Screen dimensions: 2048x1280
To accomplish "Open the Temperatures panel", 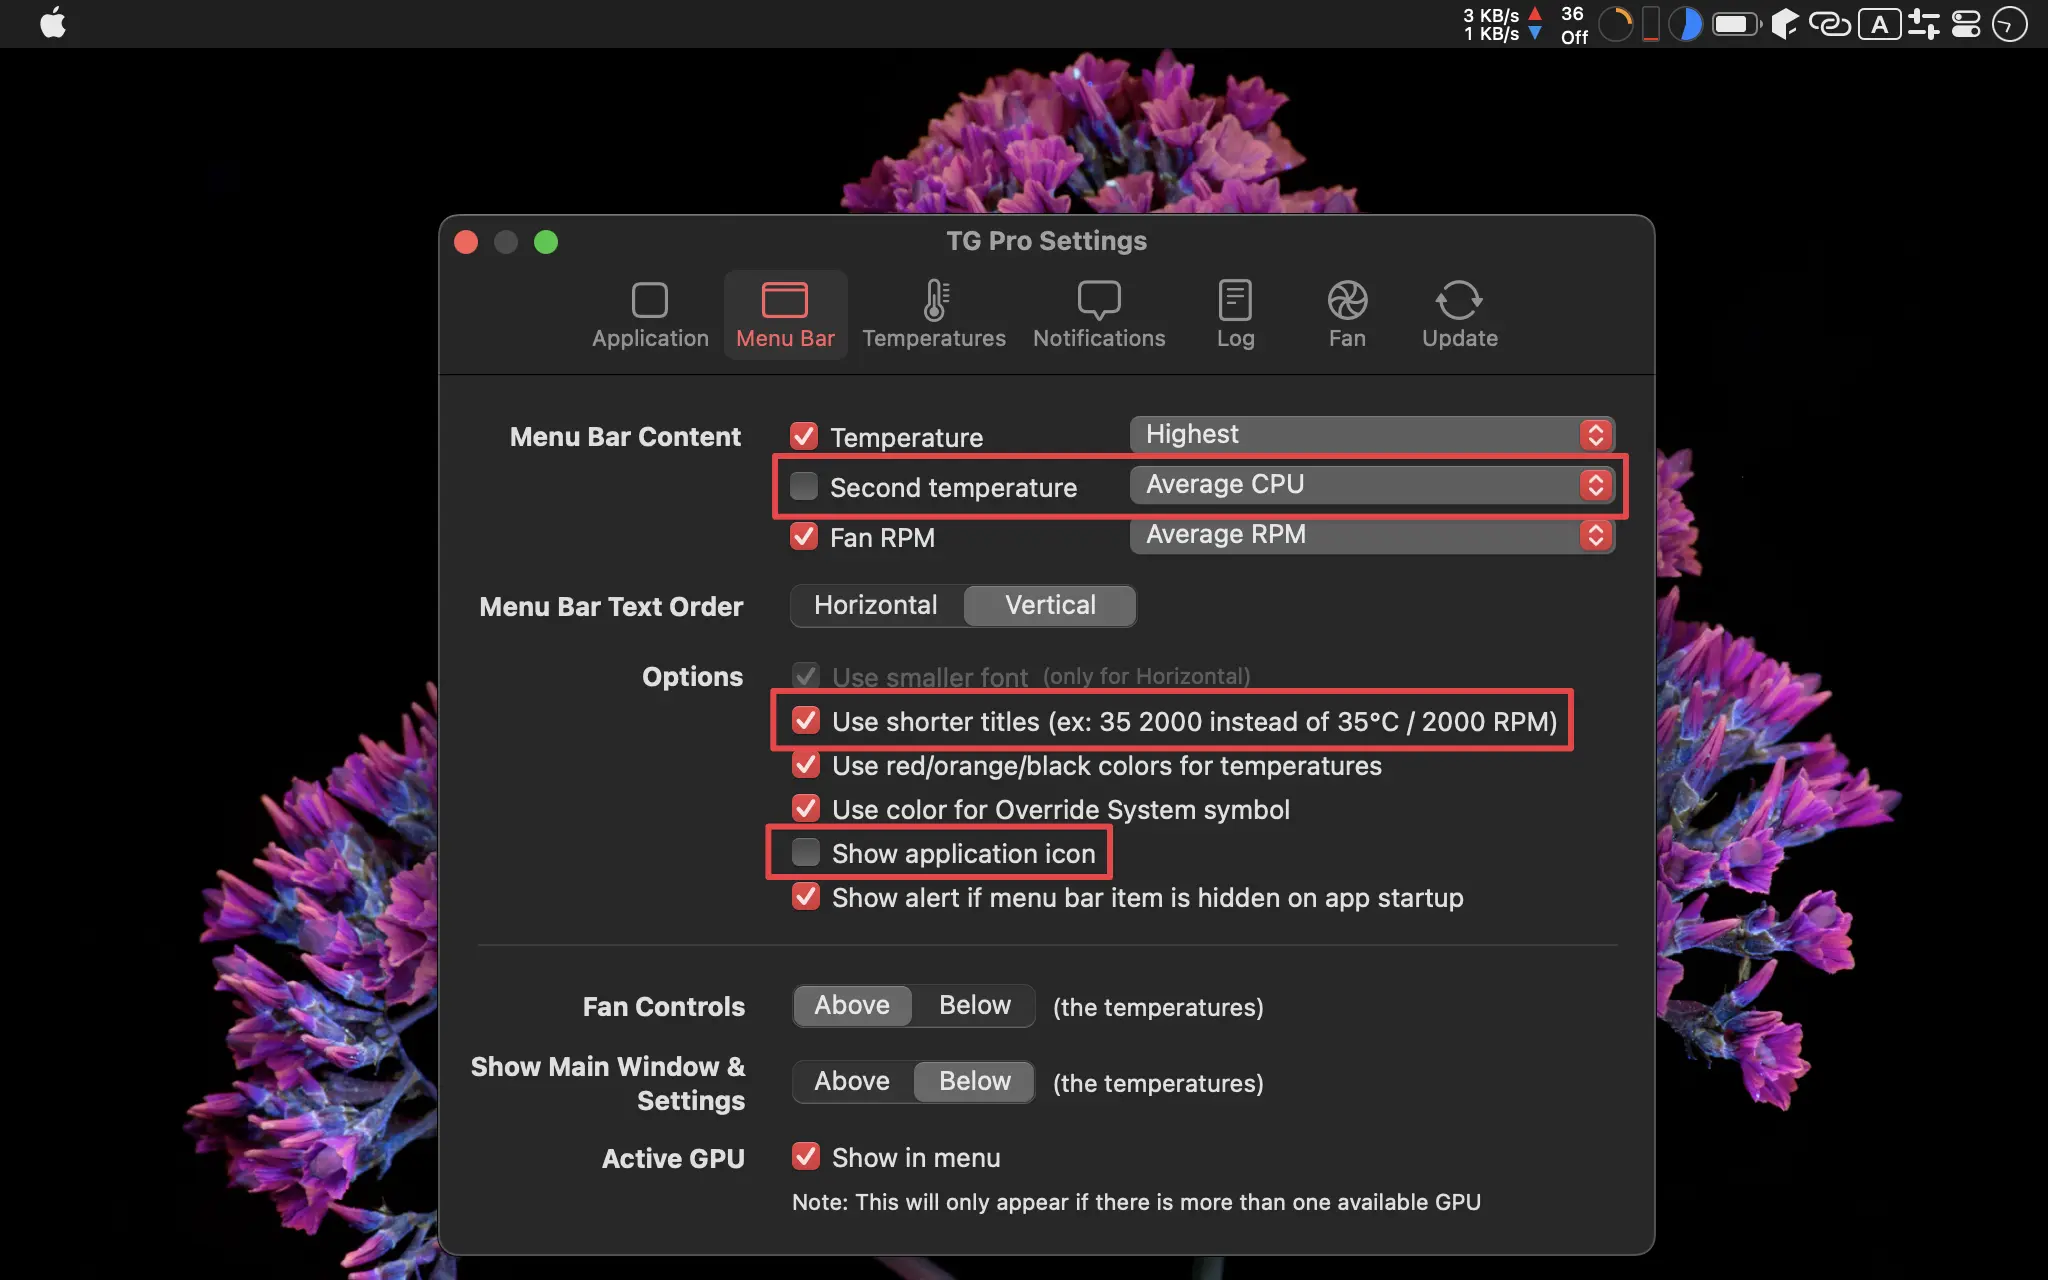I will click(x=933, y=313).
